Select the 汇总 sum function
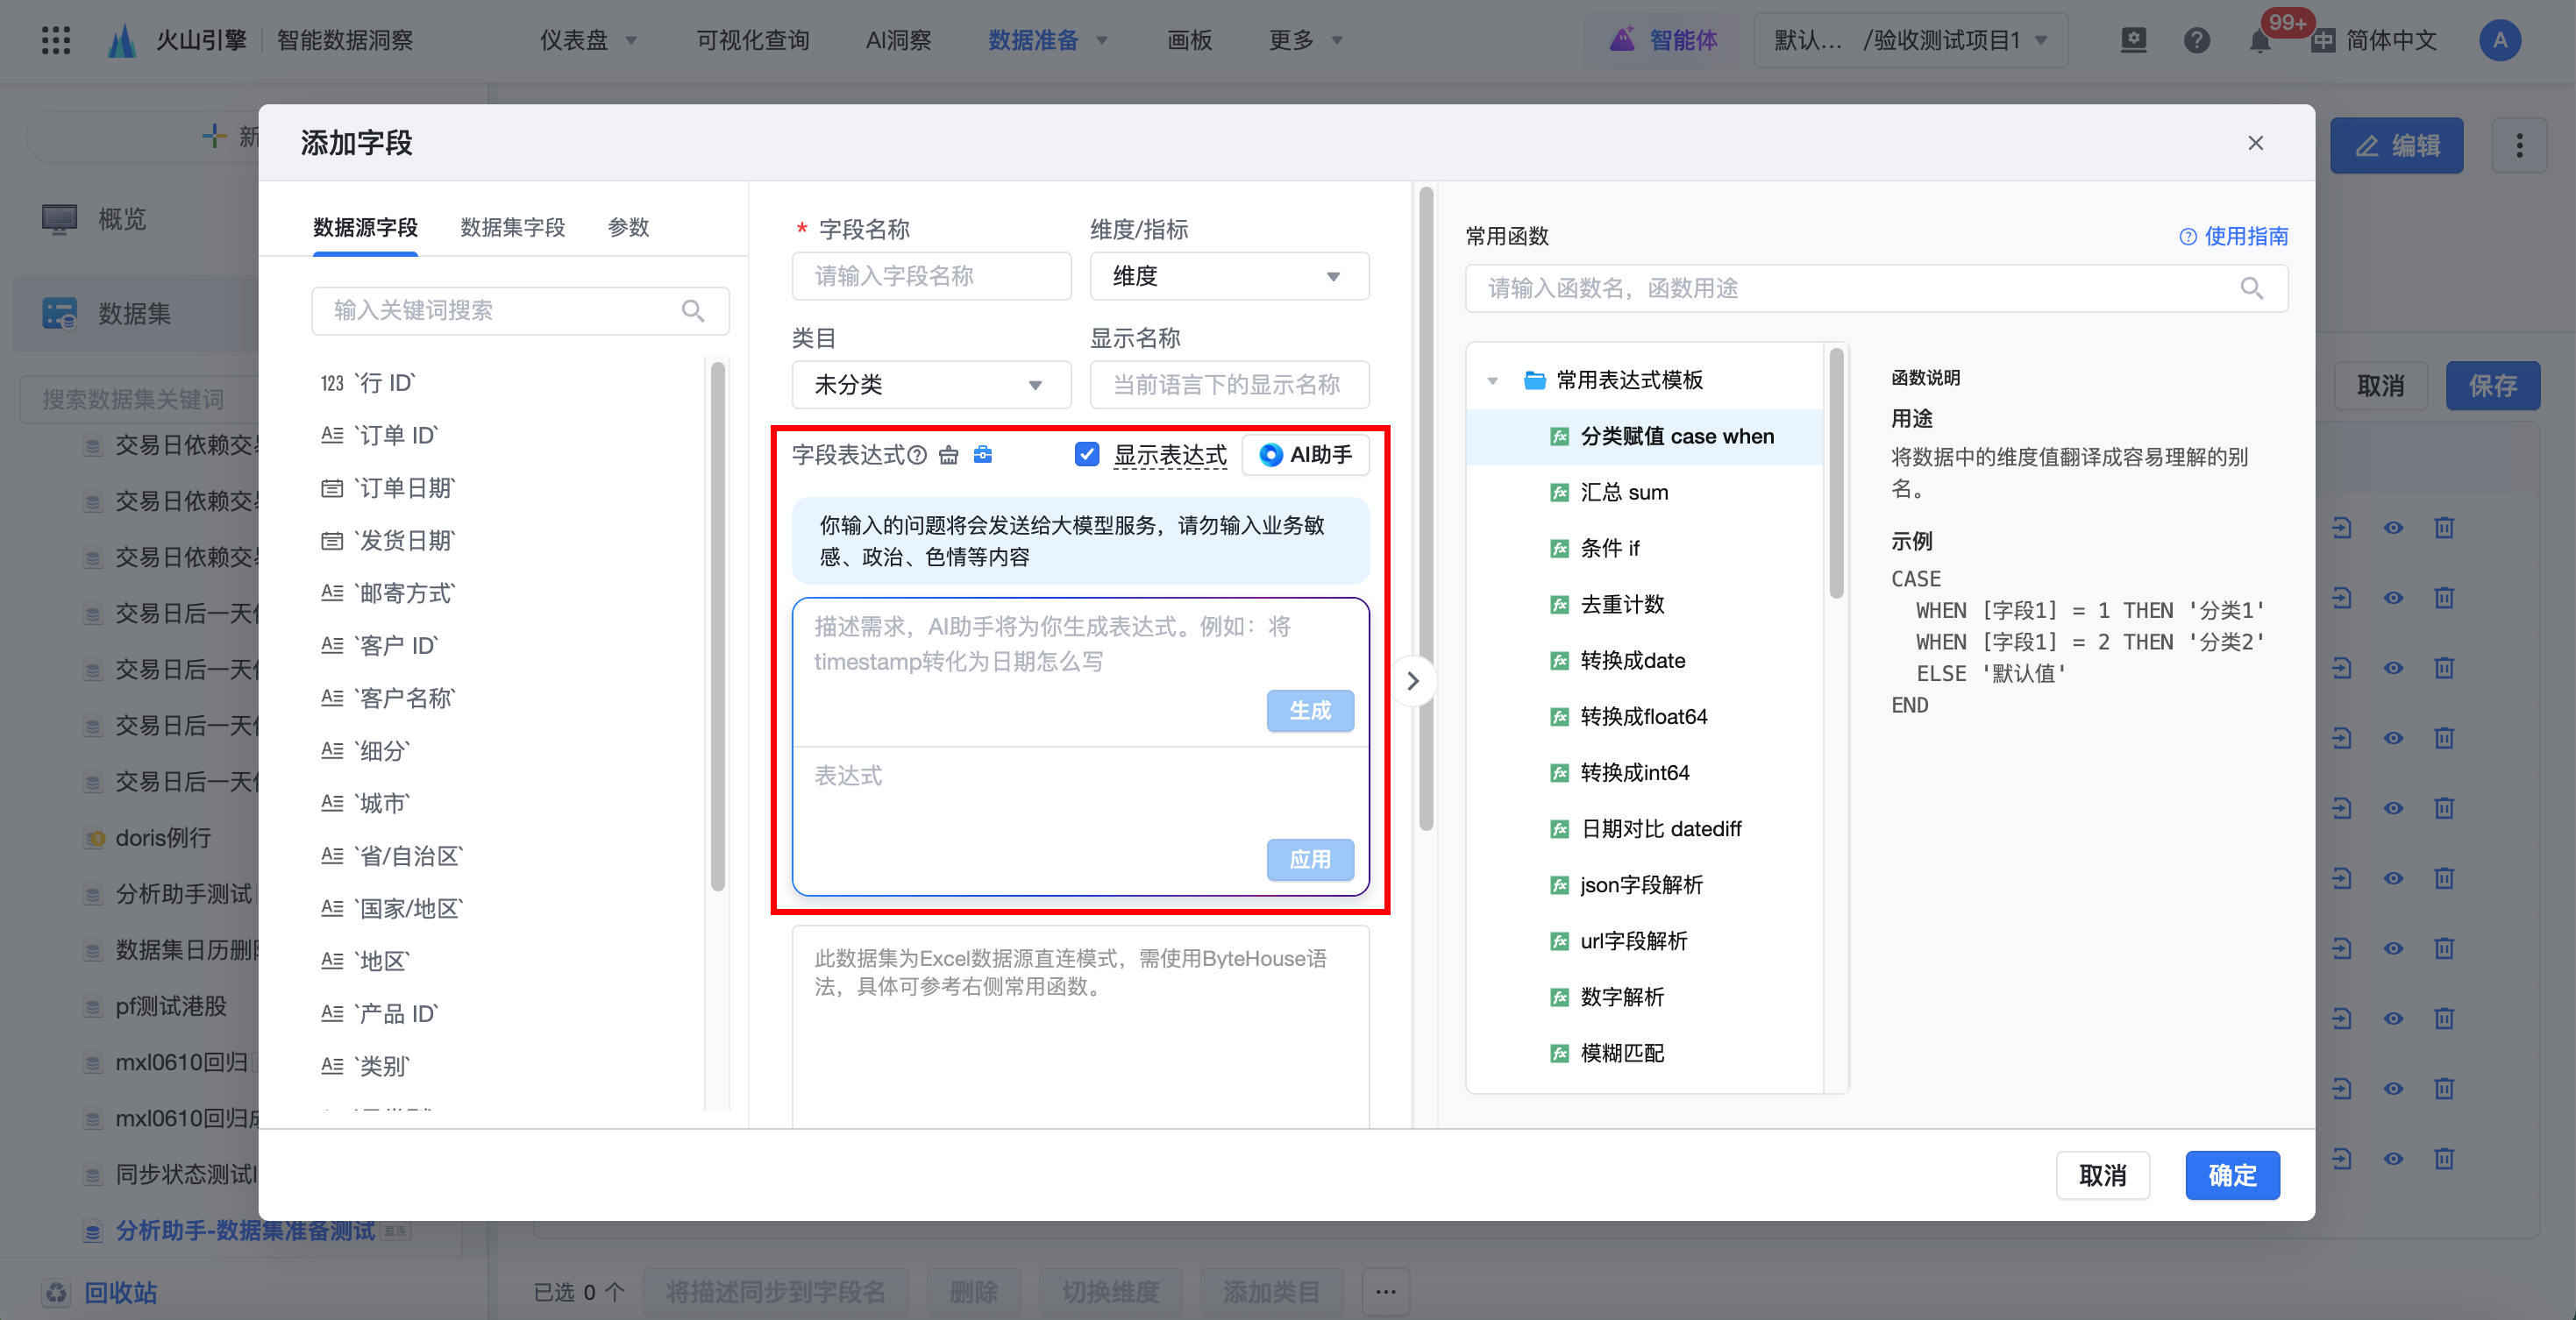 pyautogui.click(x=1645, y=493)
